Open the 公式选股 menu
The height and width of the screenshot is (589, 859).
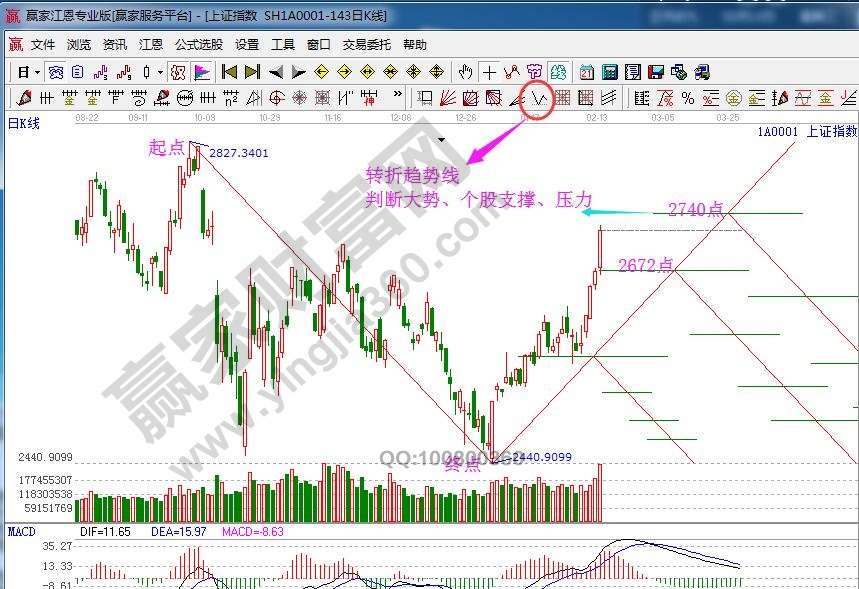coord(199,45)
